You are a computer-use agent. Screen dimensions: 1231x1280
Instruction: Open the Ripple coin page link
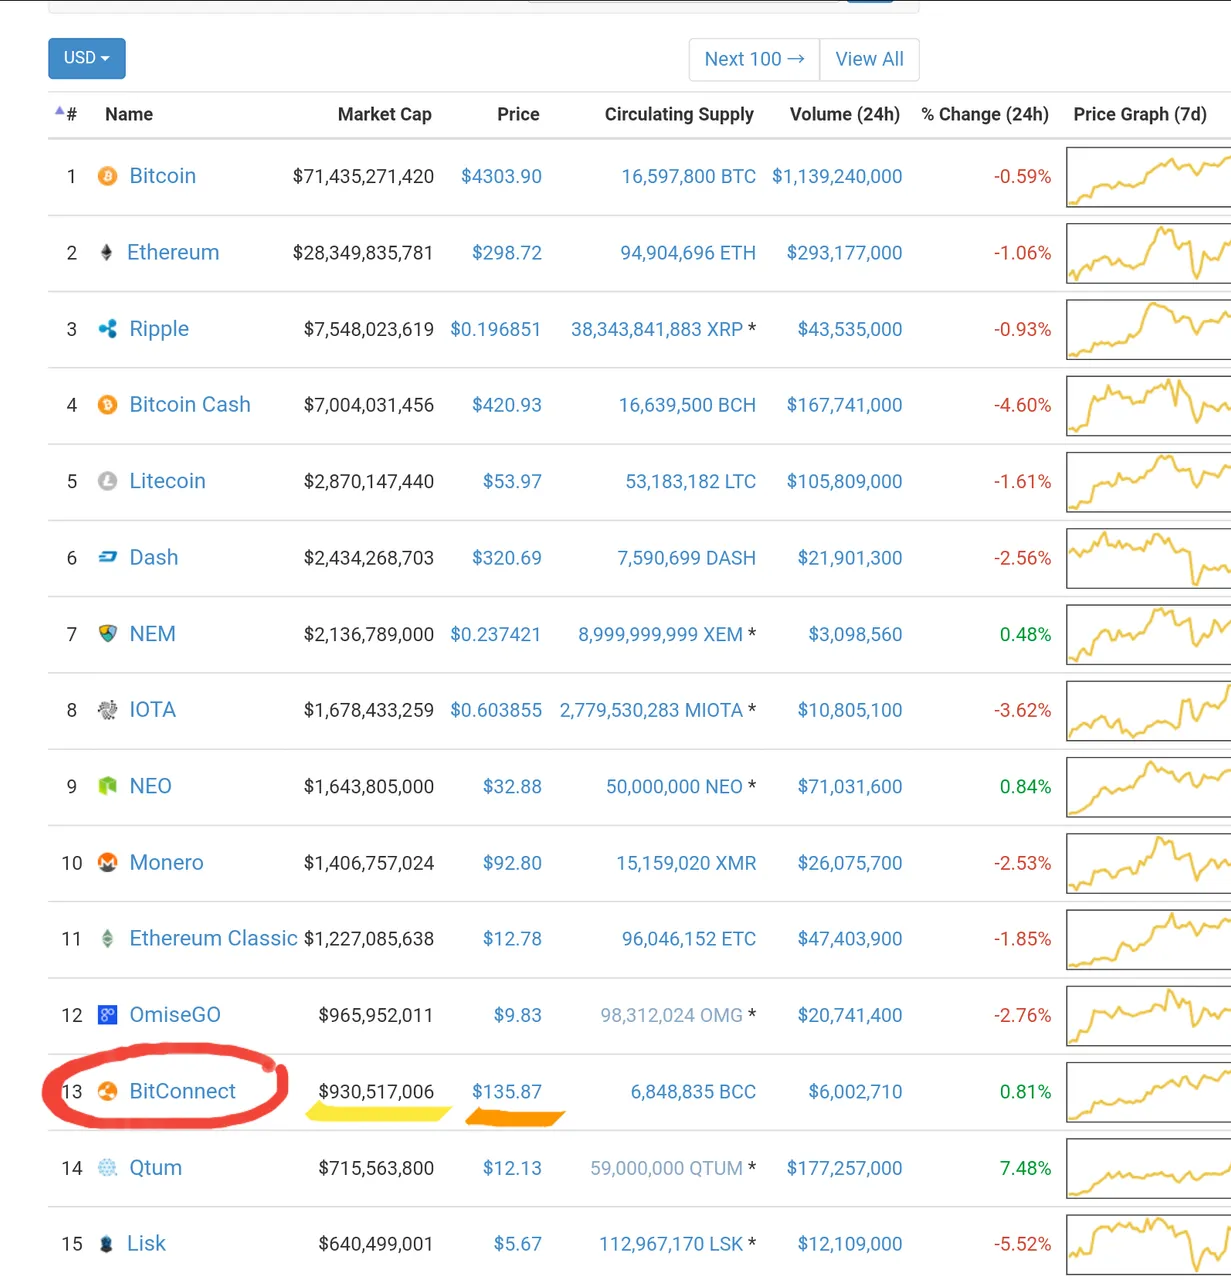tap(159, 329)
